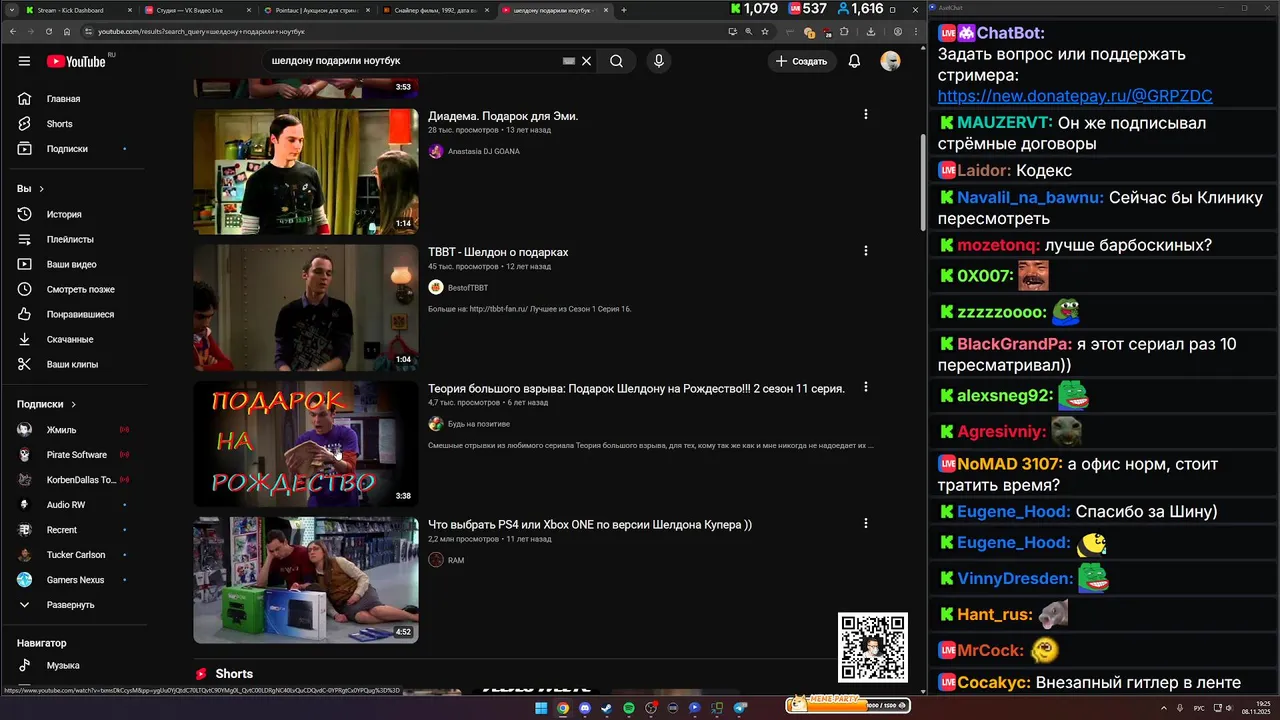
Task: Expand the Вы section chevron
Action: click(41, 189)
